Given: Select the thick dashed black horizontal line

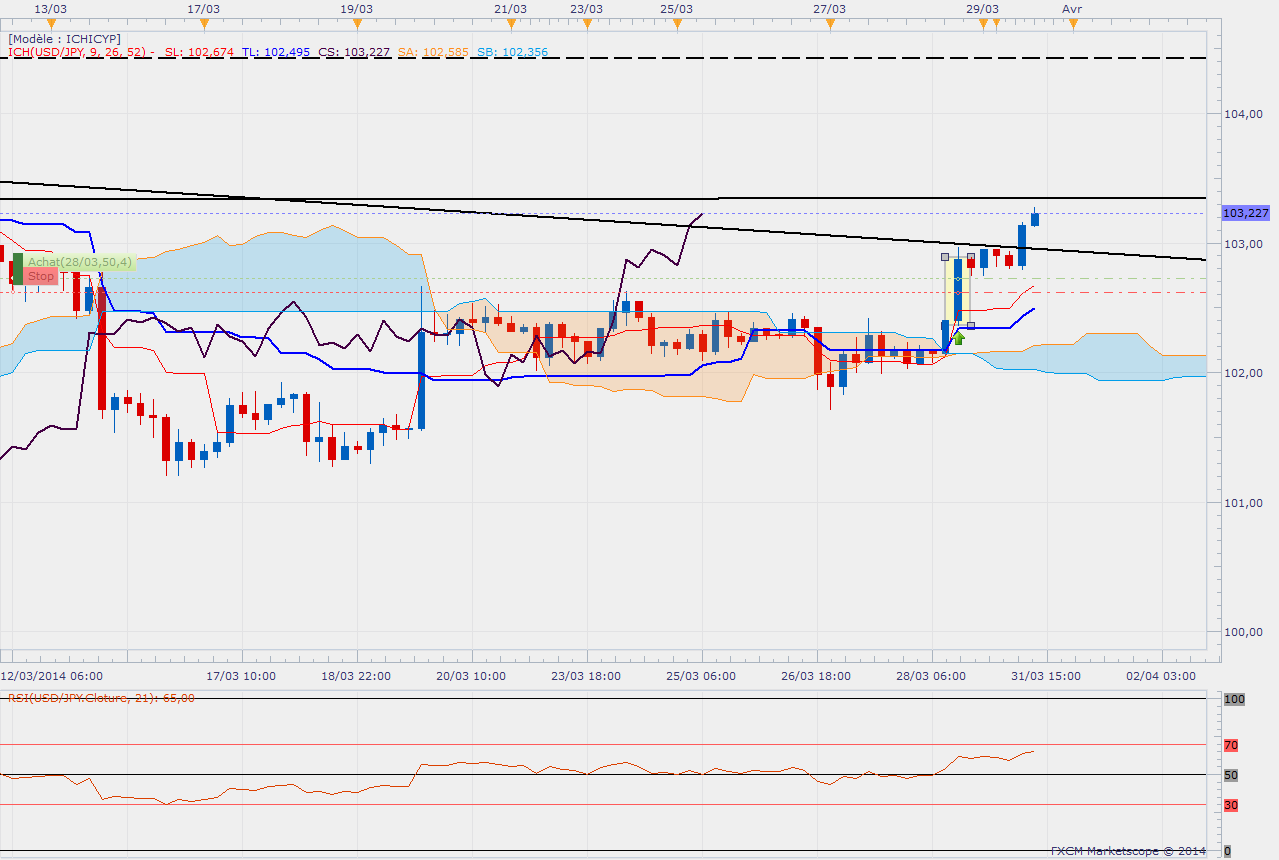Looking at the screenshot, I should (x=600, y=59).
